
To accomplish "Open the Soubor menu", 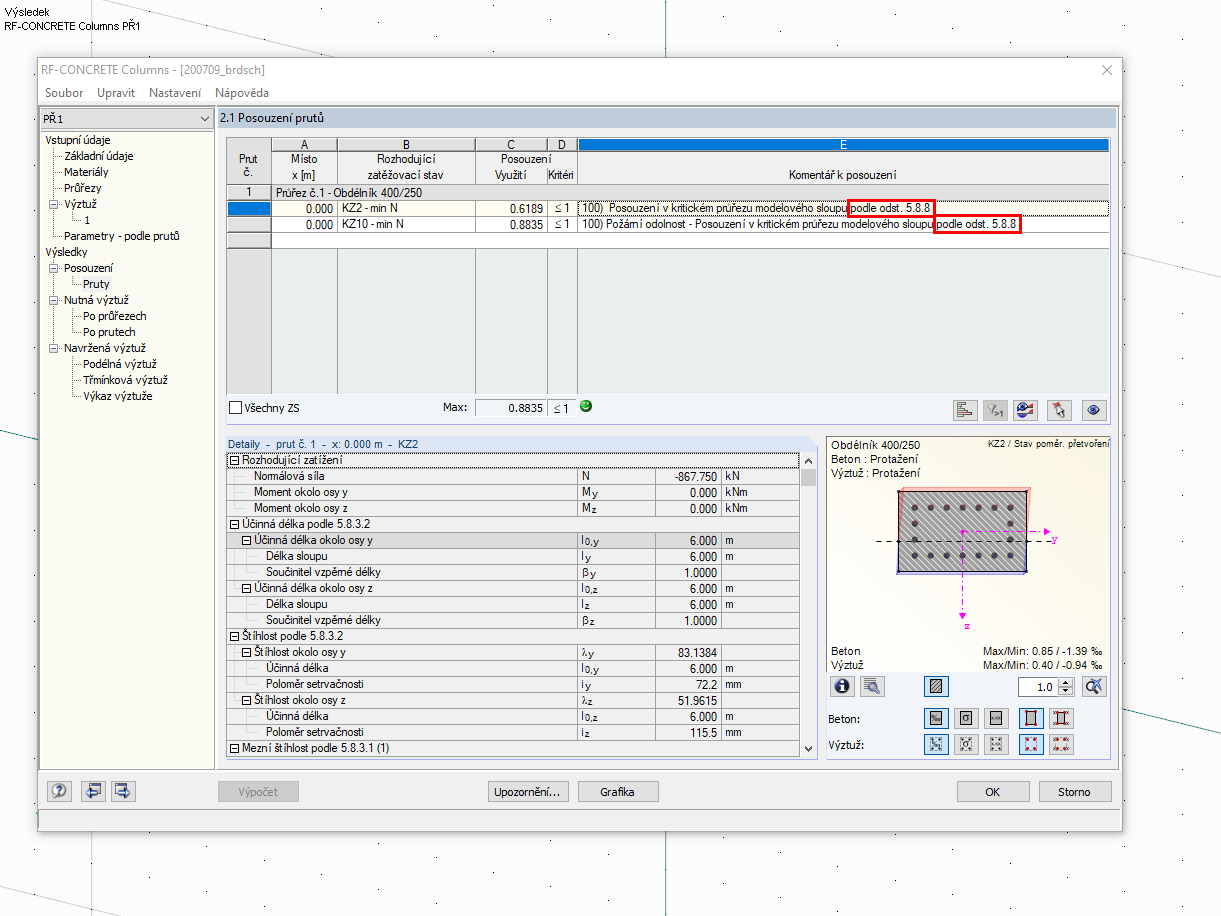I will [64, 93].
